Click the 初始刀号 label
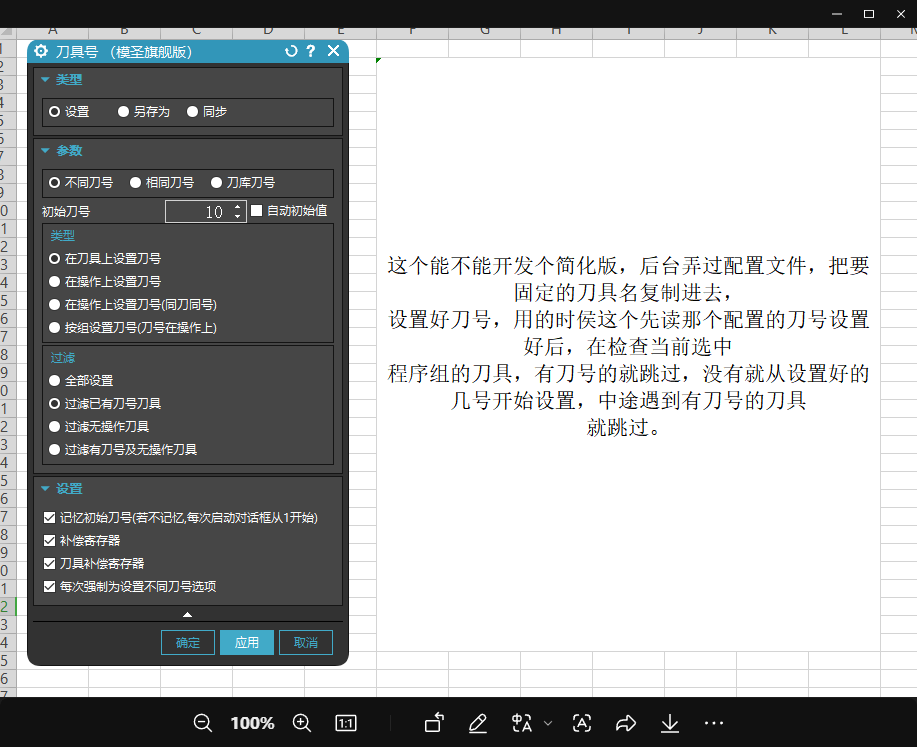The width and height of the screenshot is (917, 747). pyautogui.click(x=66, y=212)
